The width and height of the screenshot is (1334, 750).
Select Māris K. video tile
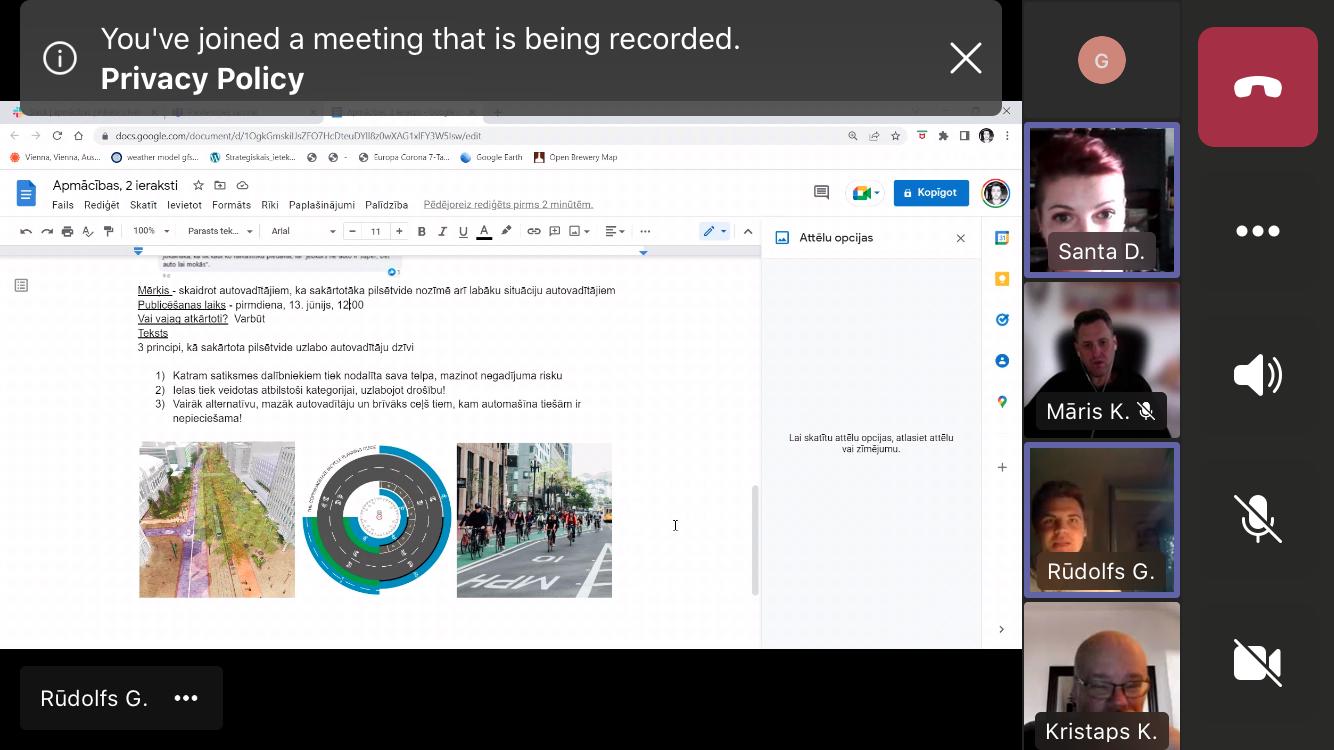pos(1101,360)
